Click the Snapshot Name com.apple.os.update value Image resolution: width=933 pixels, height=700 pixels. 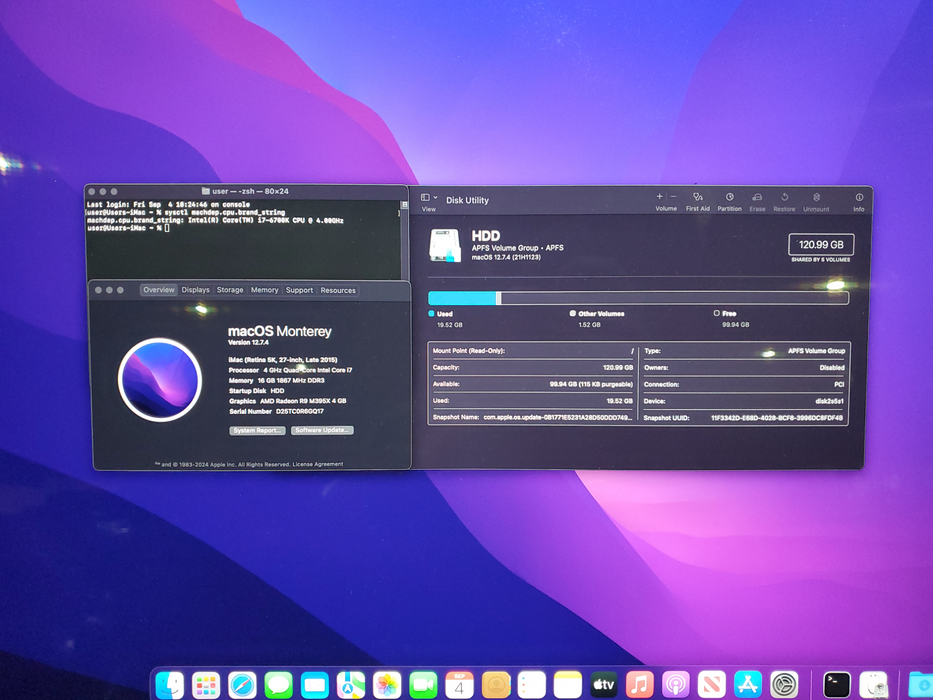(558, 417)
